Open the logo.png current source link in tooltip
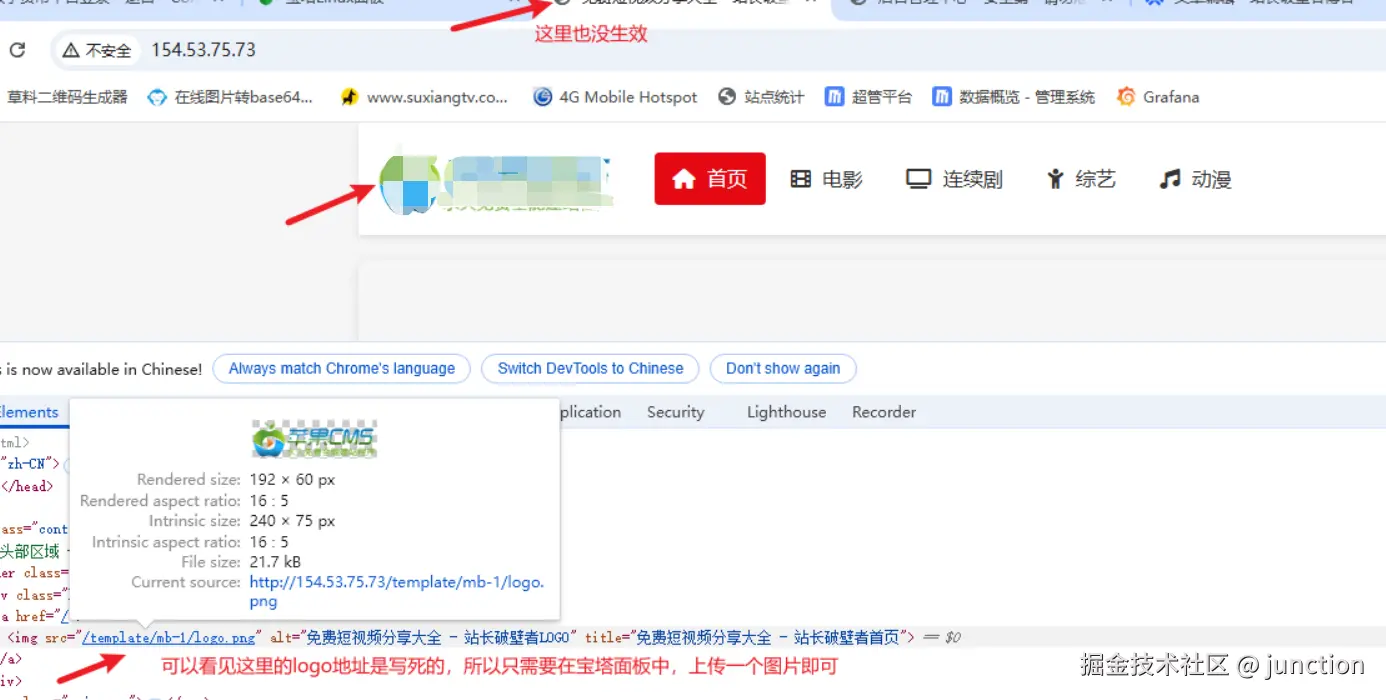 [x=397, y=592]
